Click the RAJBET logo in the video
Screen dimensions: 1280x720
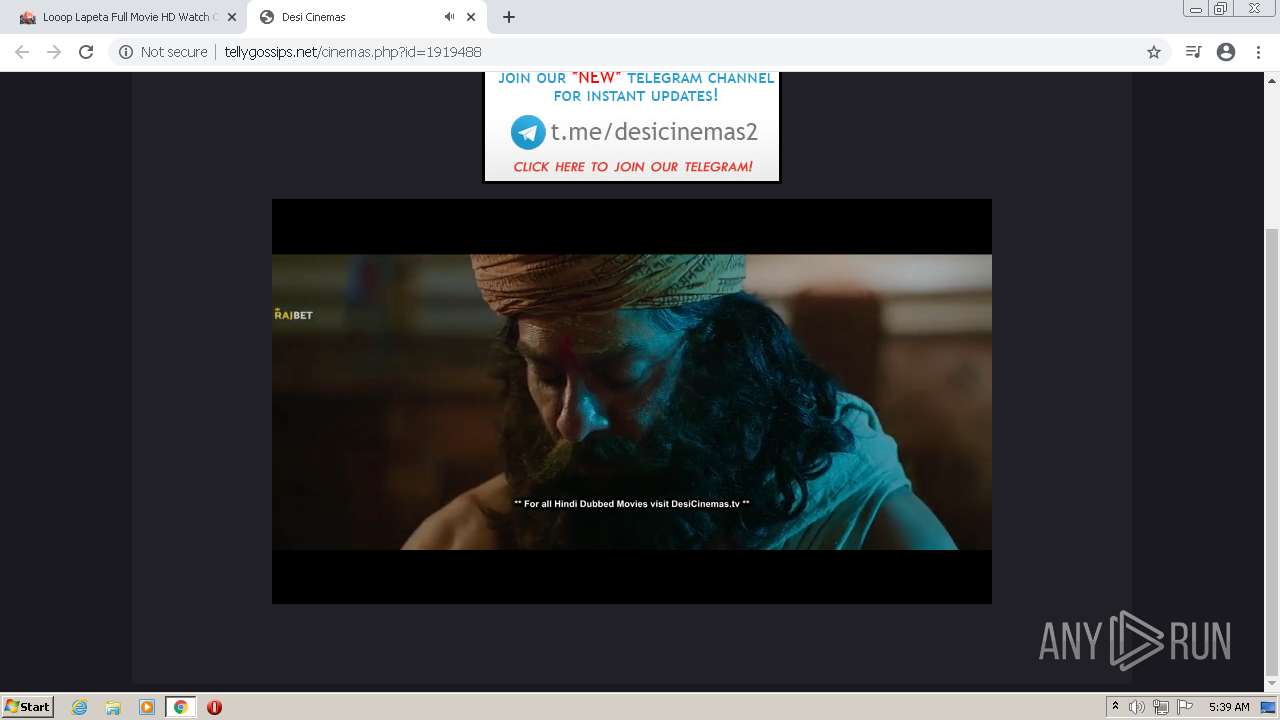pyautogui.click(x=294, y=315)
